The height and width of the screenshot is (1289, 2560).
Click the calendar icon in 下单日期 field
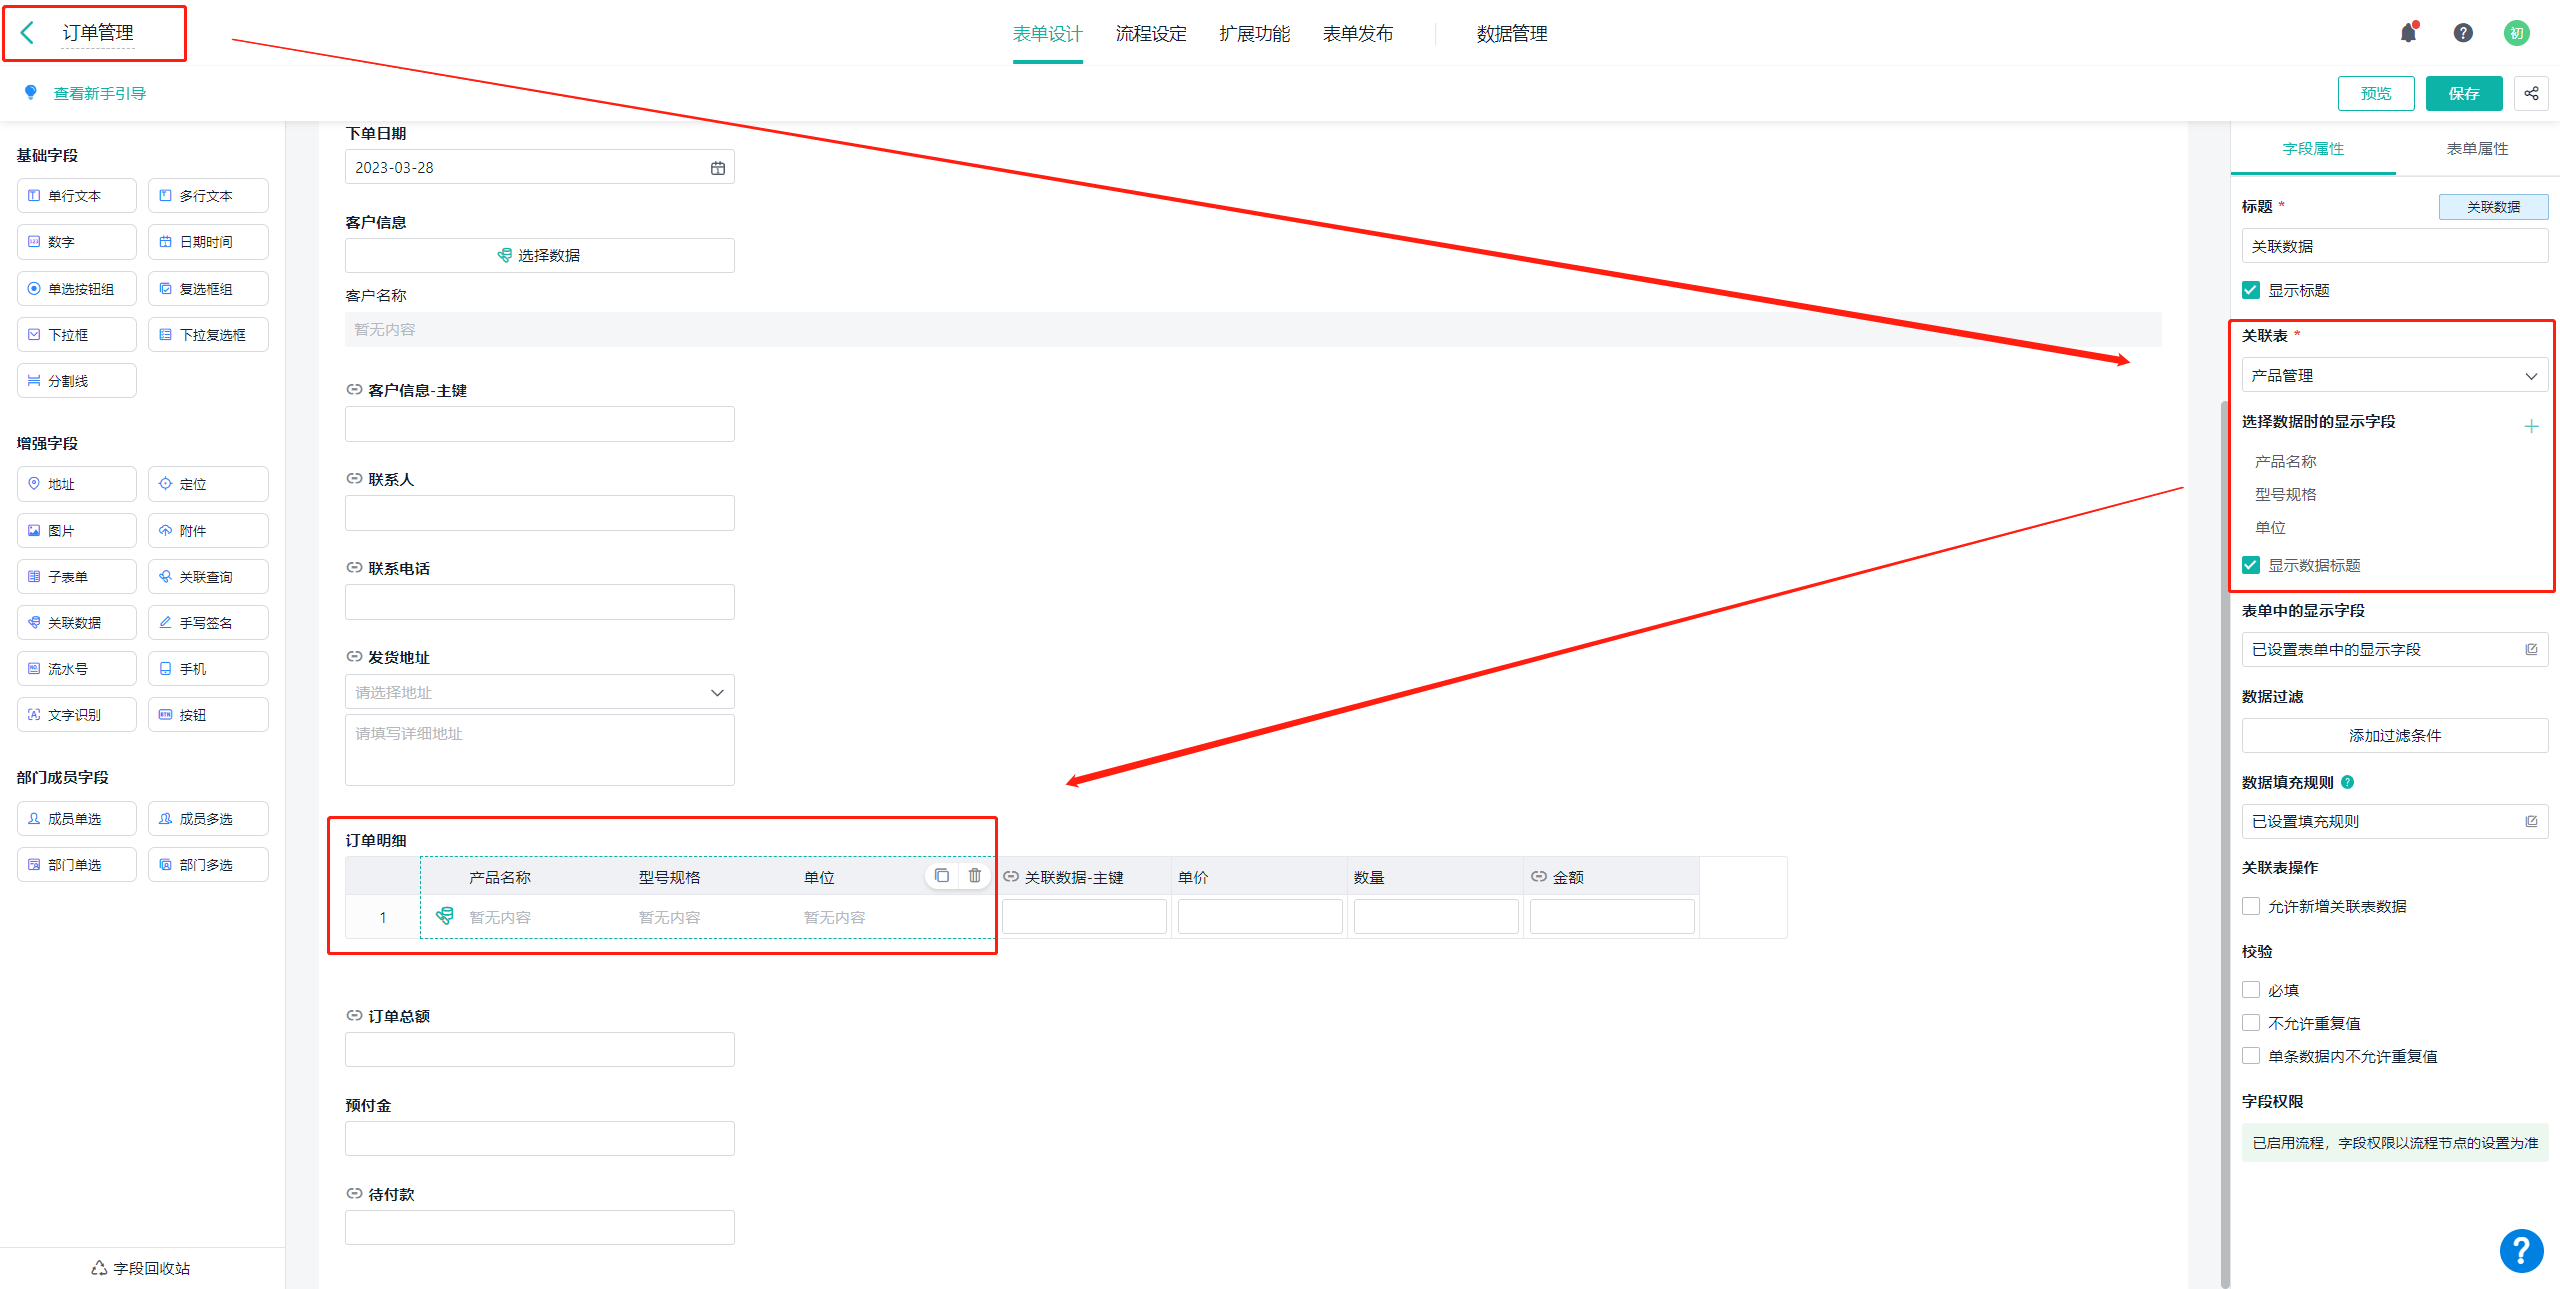pyautogui.click(x=717, y=168)
